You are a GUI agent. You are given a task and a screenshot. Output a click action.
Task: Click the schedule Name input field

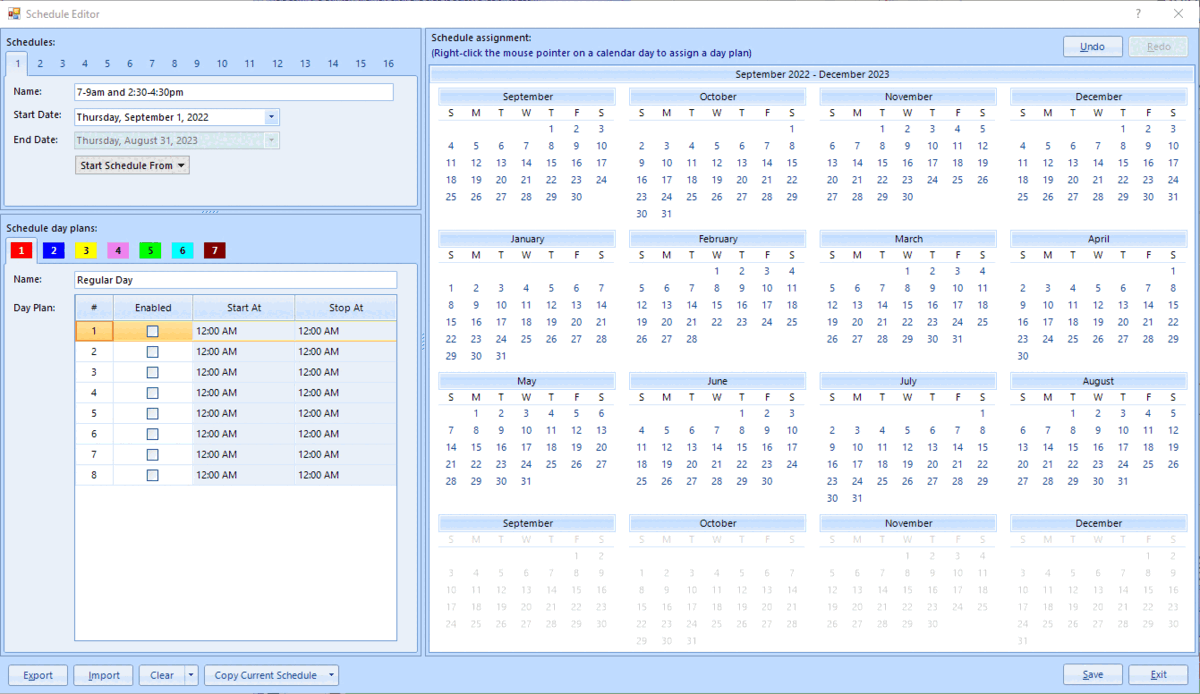(x=234, y=92)
